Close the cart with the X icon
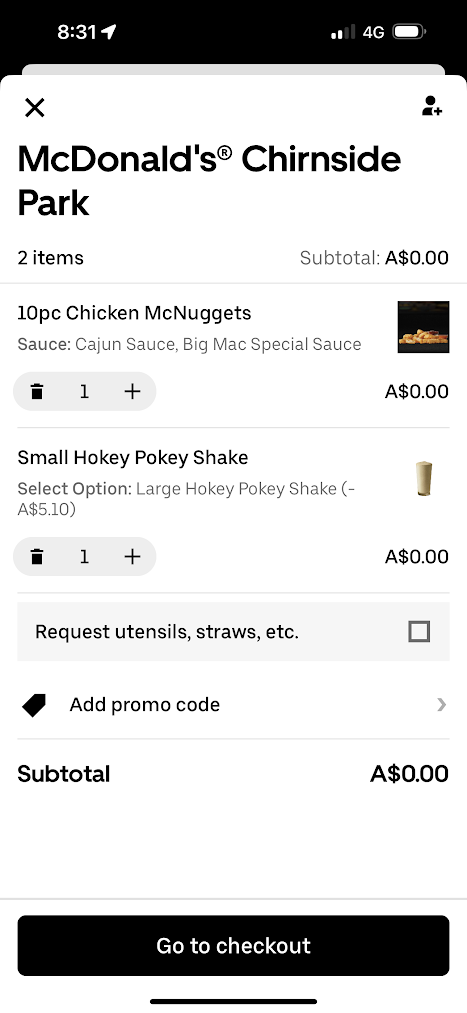Viewport: 467px width, 1013px height. point(34,107)
